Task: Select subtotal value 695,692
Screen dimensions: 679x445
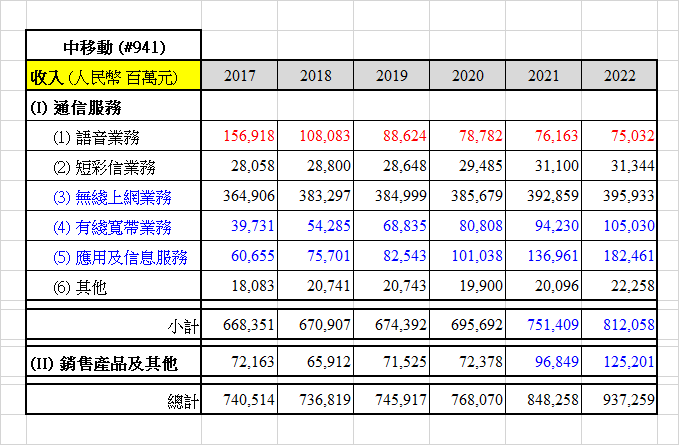Action: [x=477, y=325]
